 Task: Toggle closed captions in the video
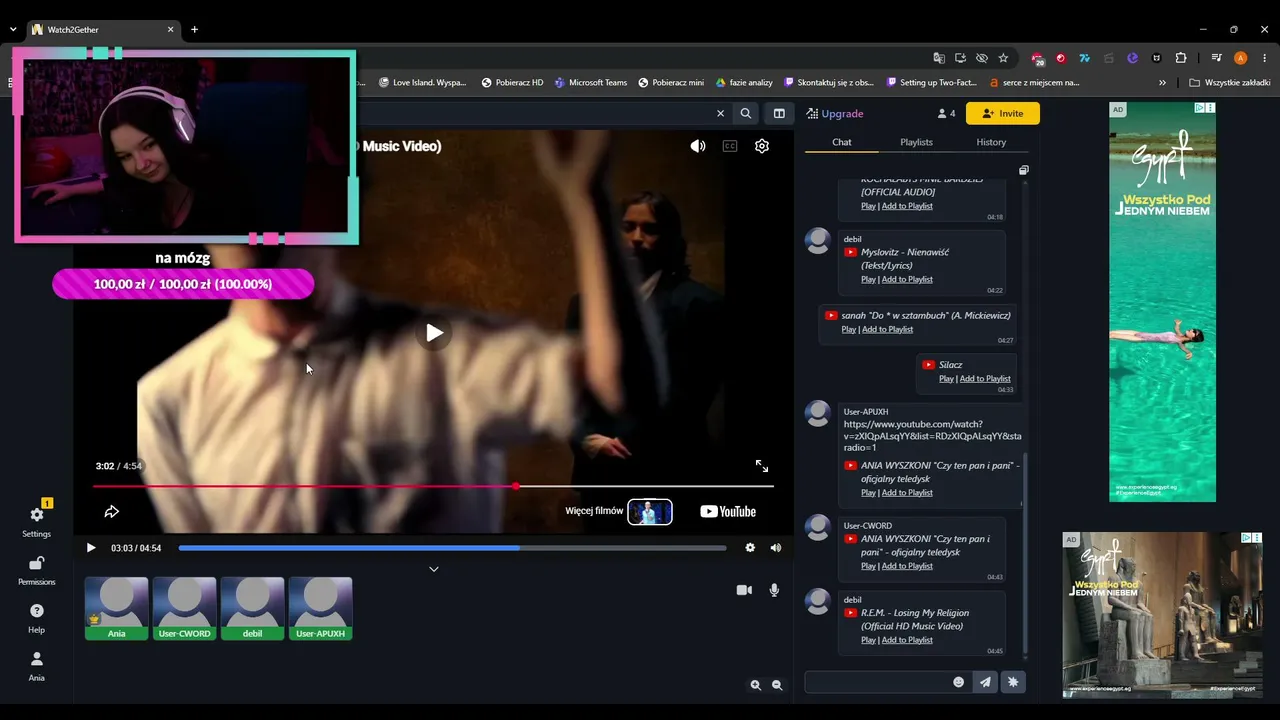(730, 146)
